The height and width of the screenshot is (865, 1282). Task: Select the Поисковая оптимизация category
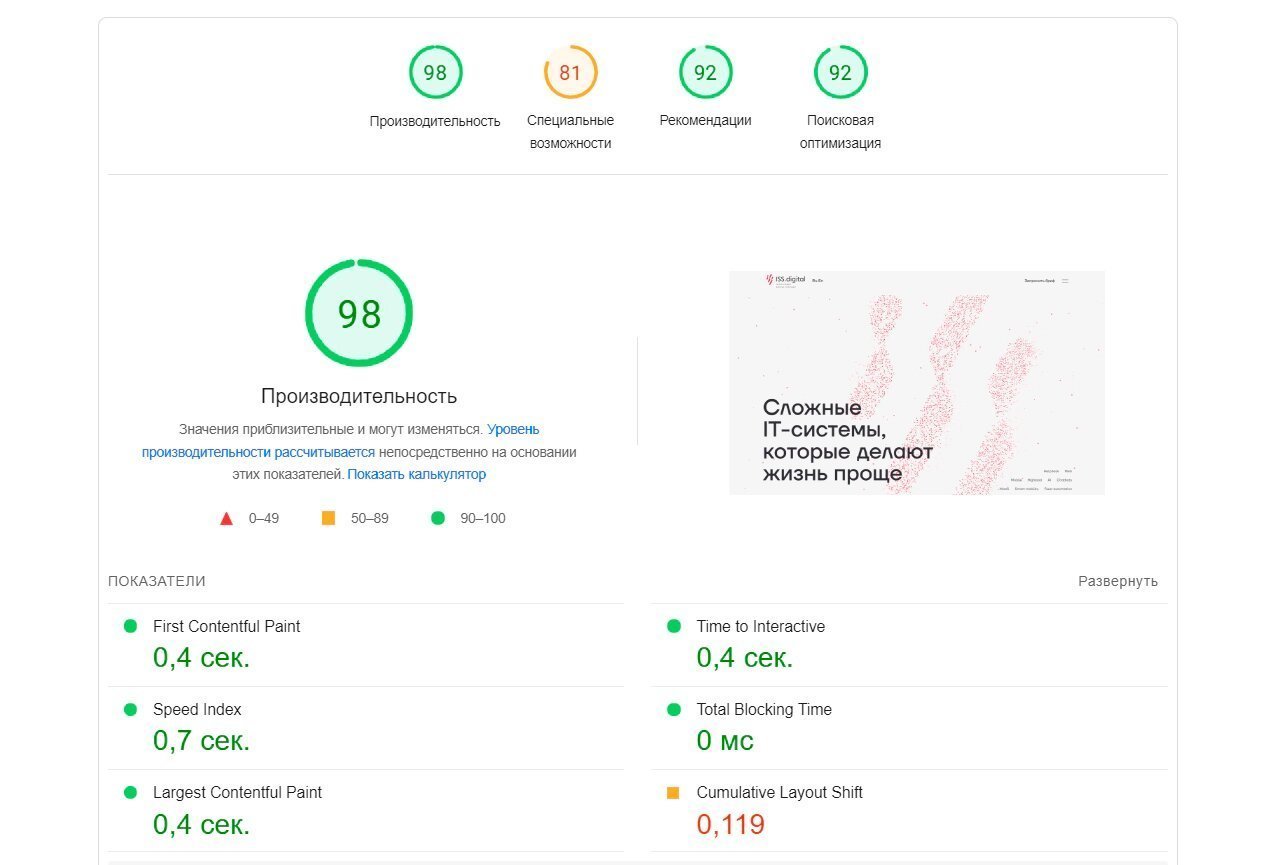point(840,131)
